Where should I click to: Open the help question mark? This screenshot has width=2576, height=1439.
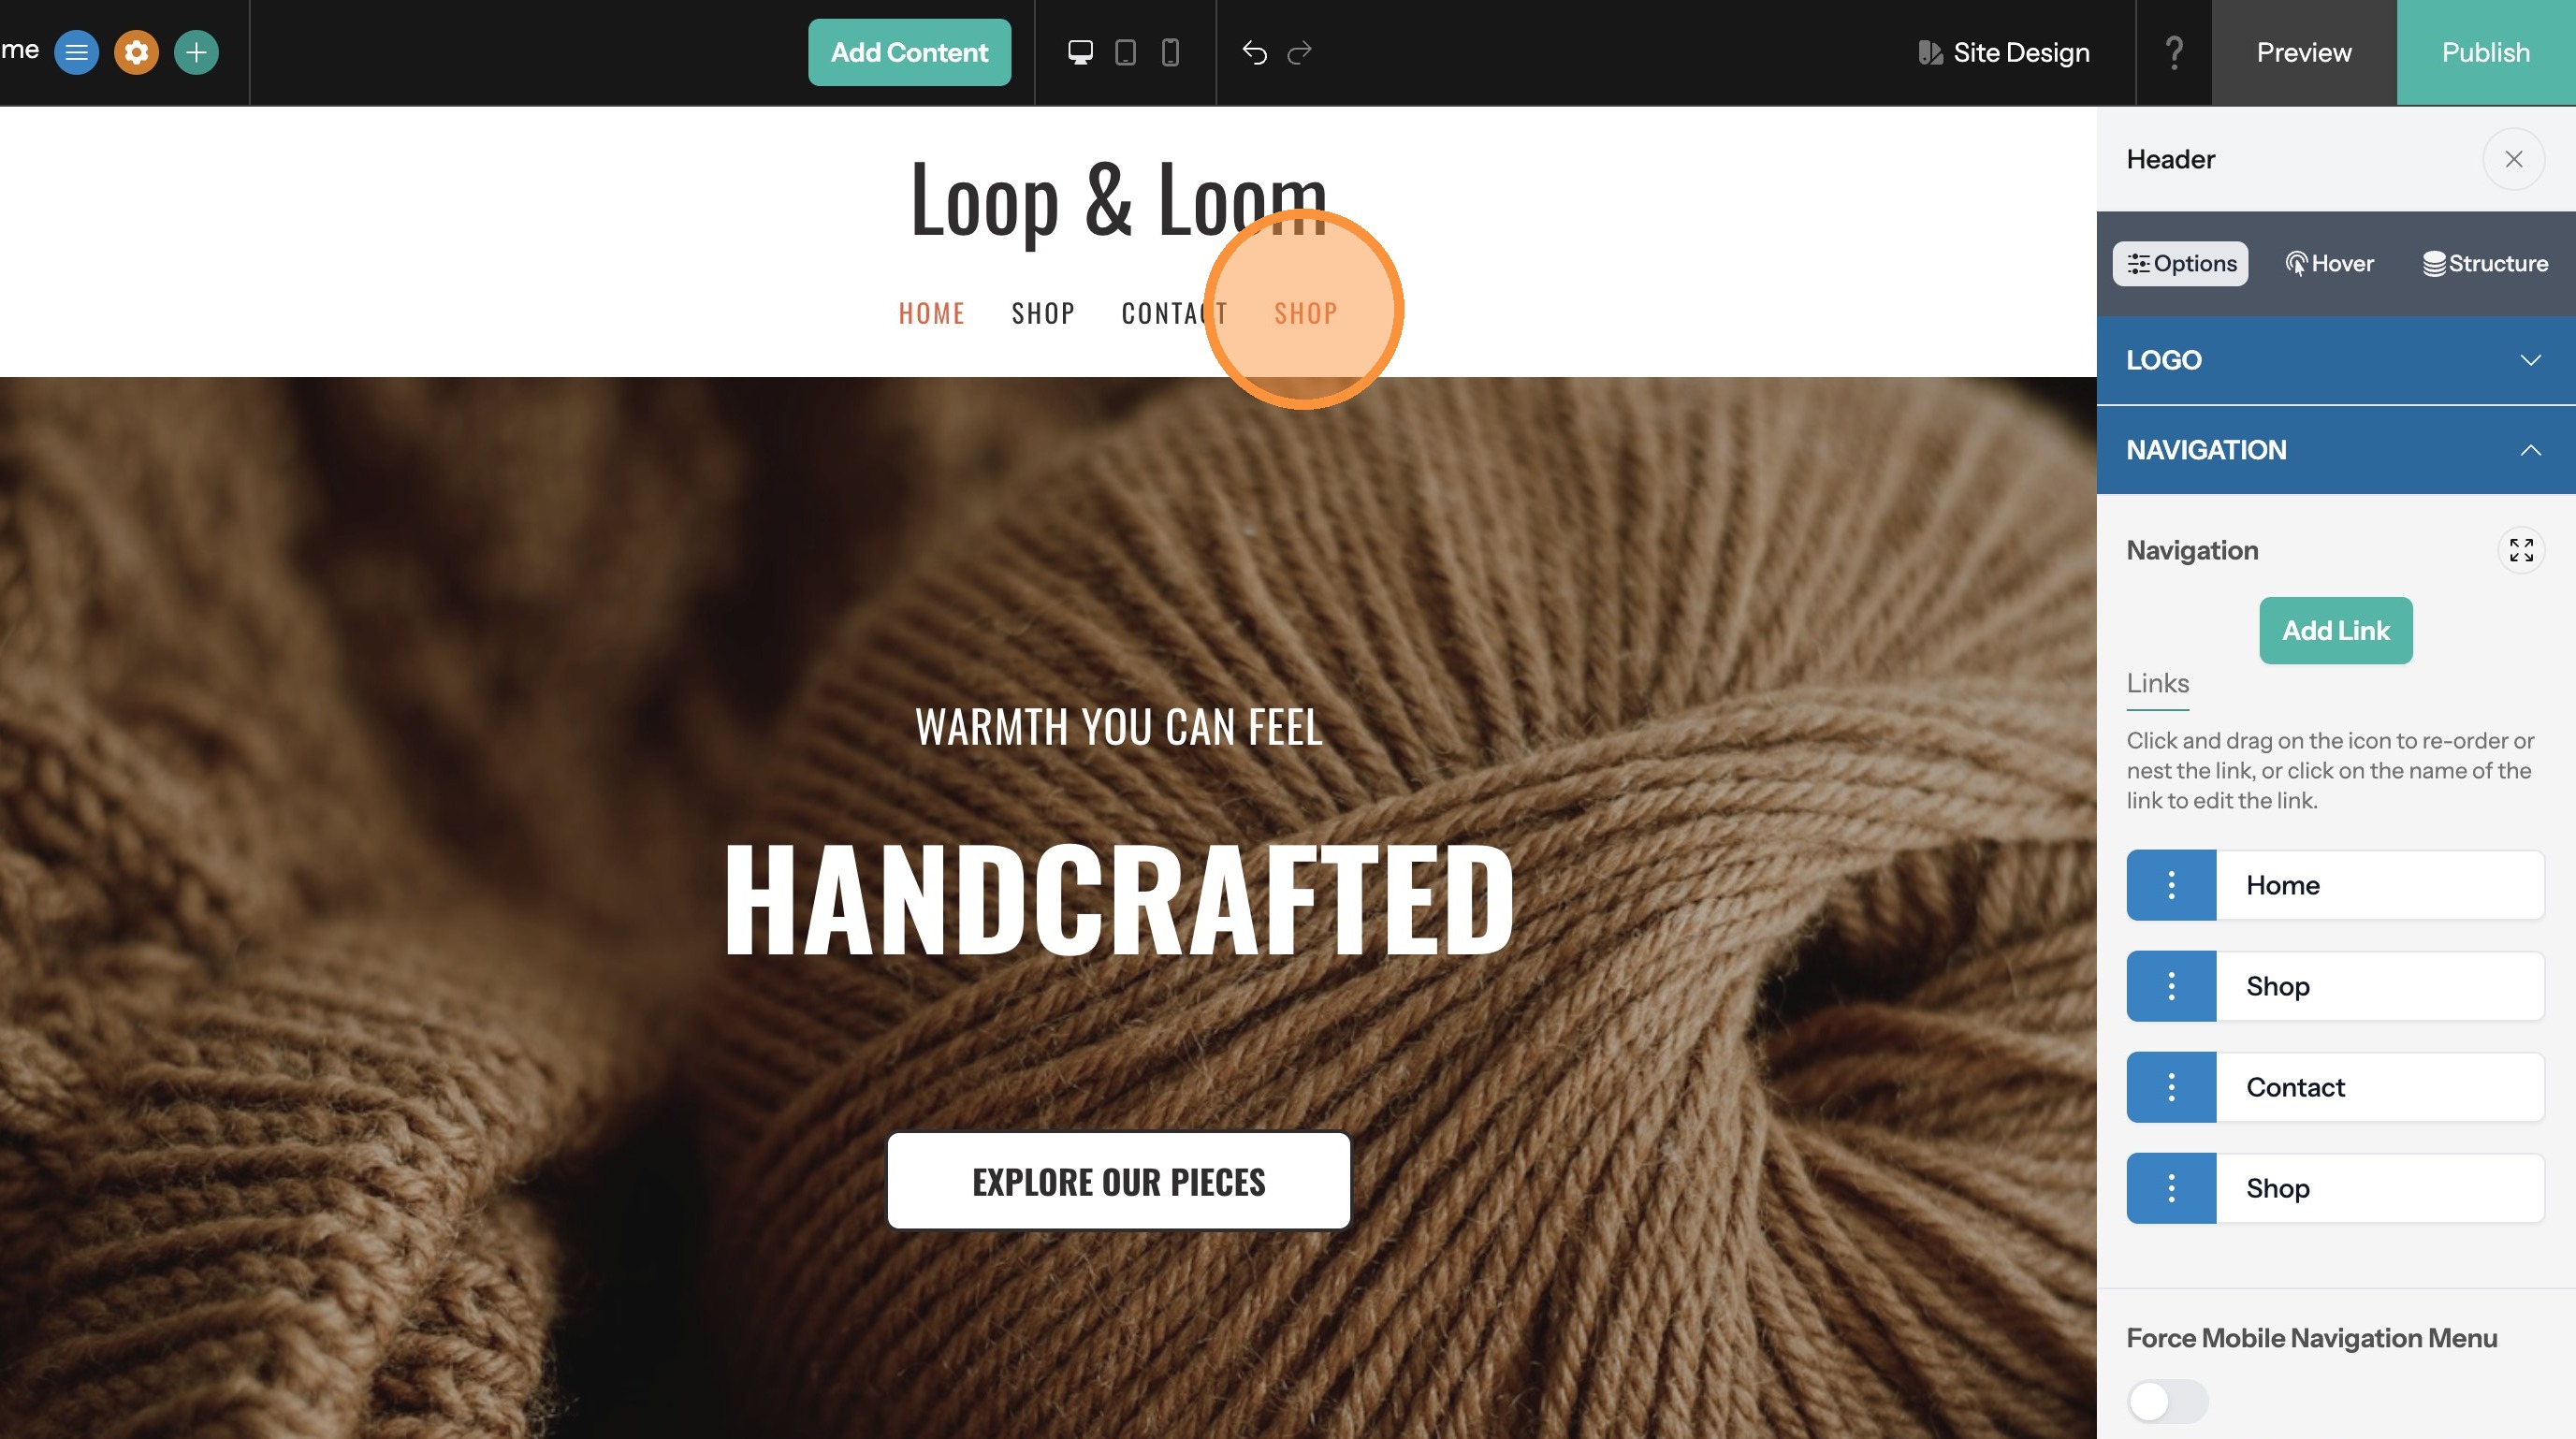click(x=2174, y=52)
